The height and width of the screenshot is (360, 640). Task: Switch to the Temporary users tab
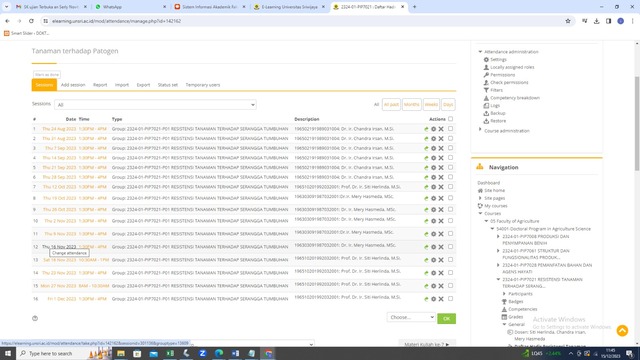coord(203,85)
